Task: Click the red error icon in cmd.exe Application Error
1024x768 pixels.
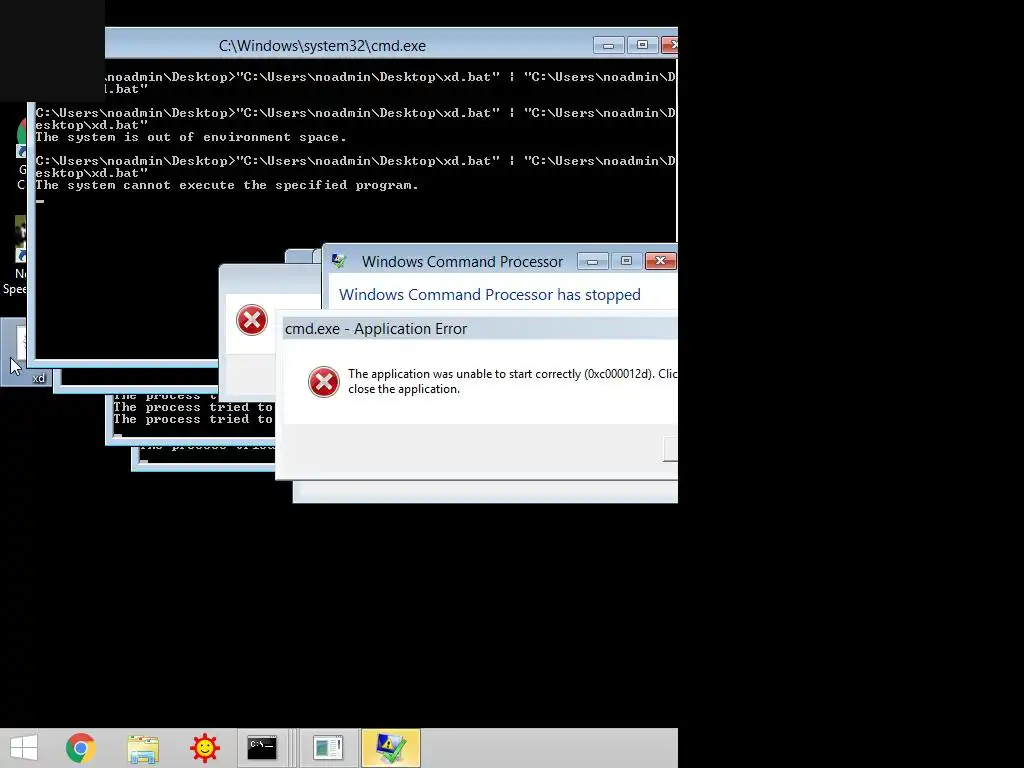Action: pyautogui.click(x=324, y=382)
